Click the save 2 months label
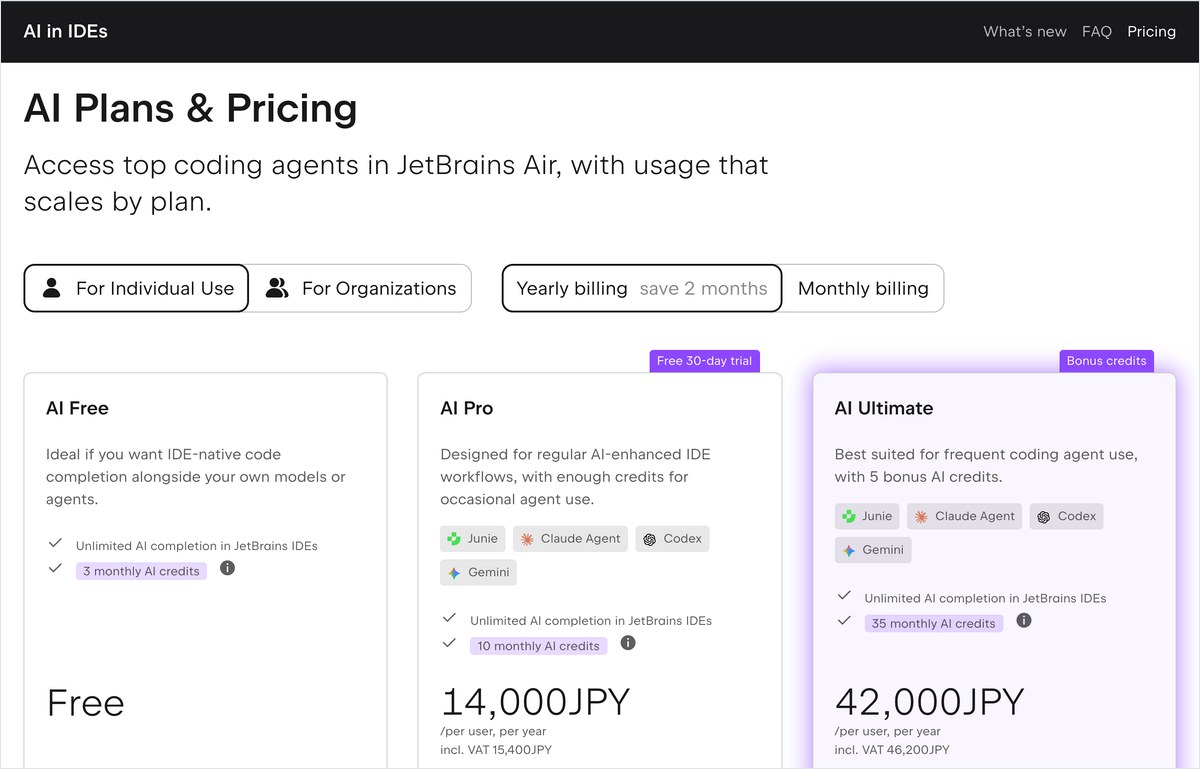 click(x=703, y=288)
